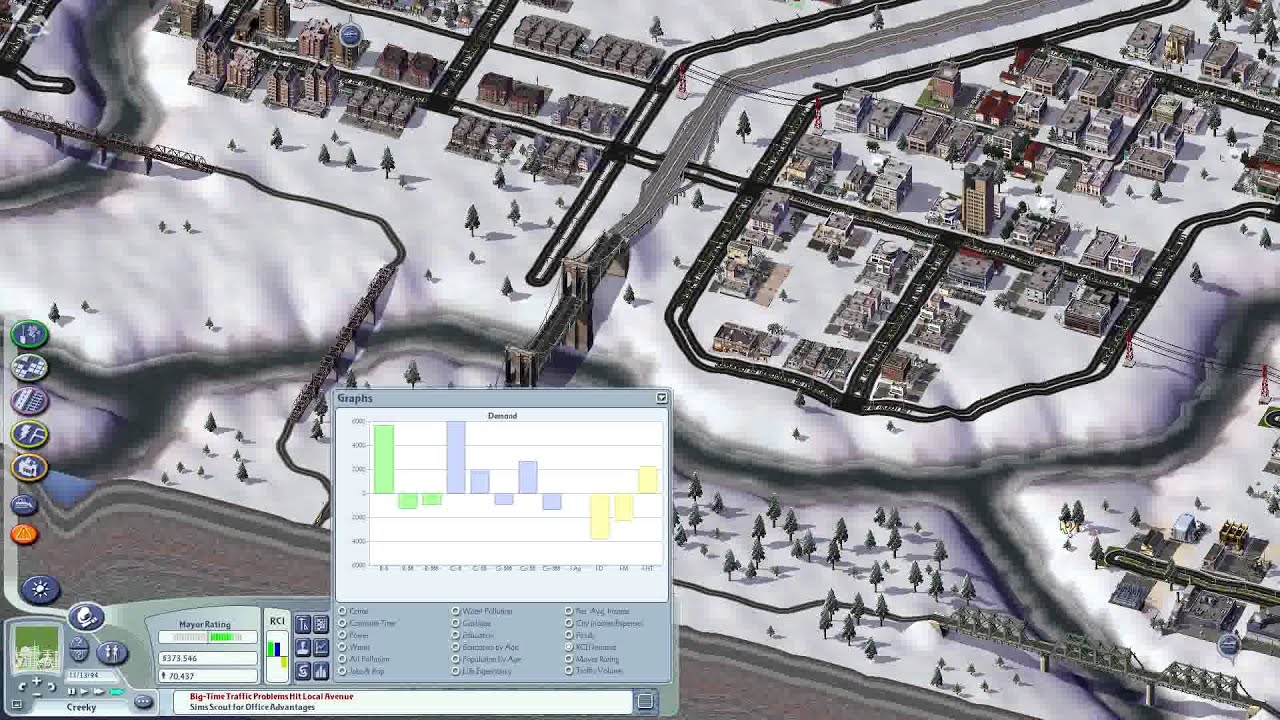Image resolution: width=1280 pixels, height=720 pixels.
Task: Open the zoning tools menu
Action: pyautogui.click(x=30, y=367)
